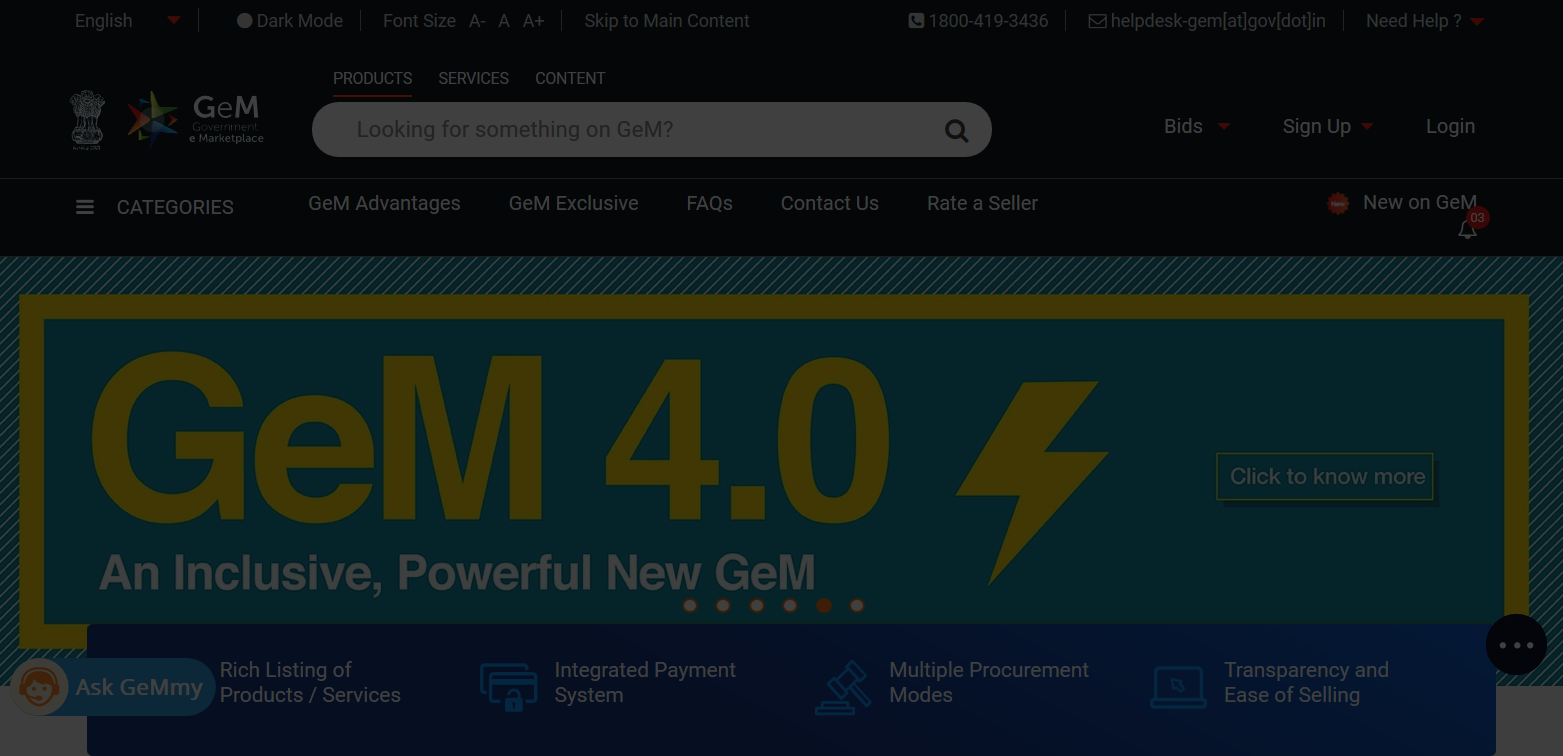Image resolution: width=1563 pixels, height=756 pixels.
Task: Toggle Dark Mode
Action: coord(290,21)
